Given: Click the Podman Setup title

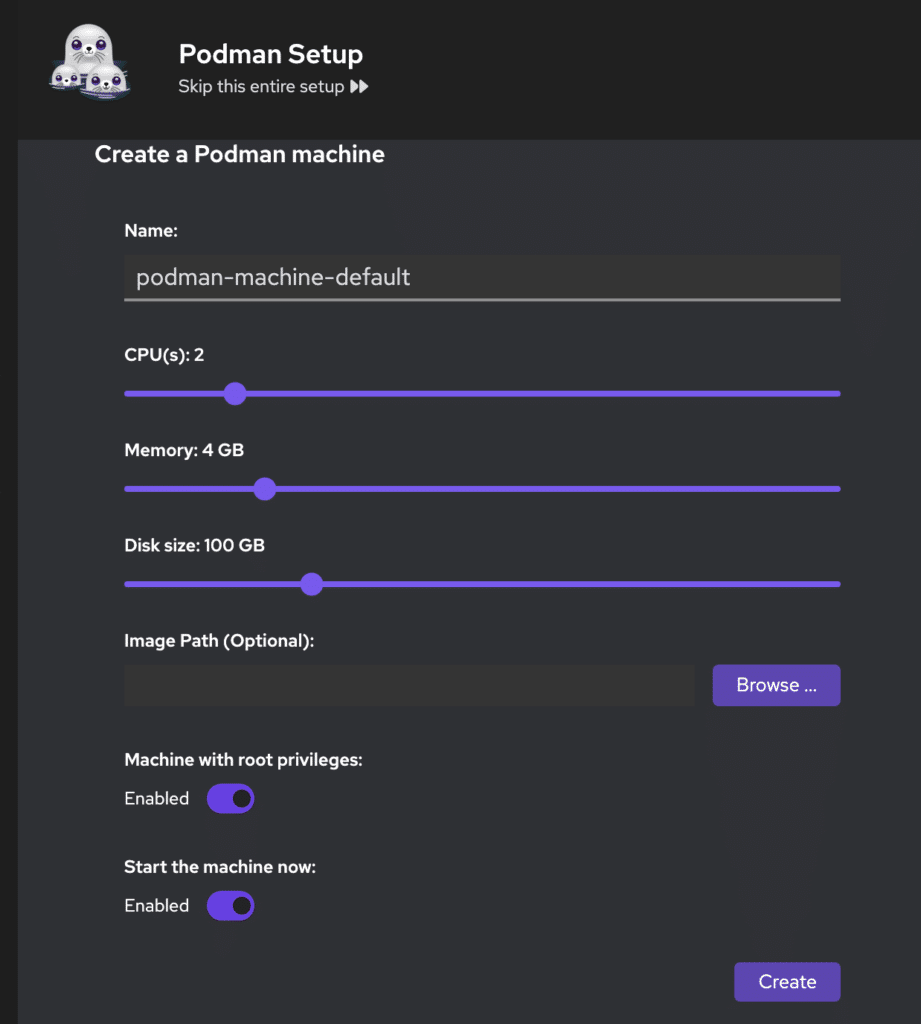Looking at the screenshot, I should pyautogui.click(x=271, y=55).
